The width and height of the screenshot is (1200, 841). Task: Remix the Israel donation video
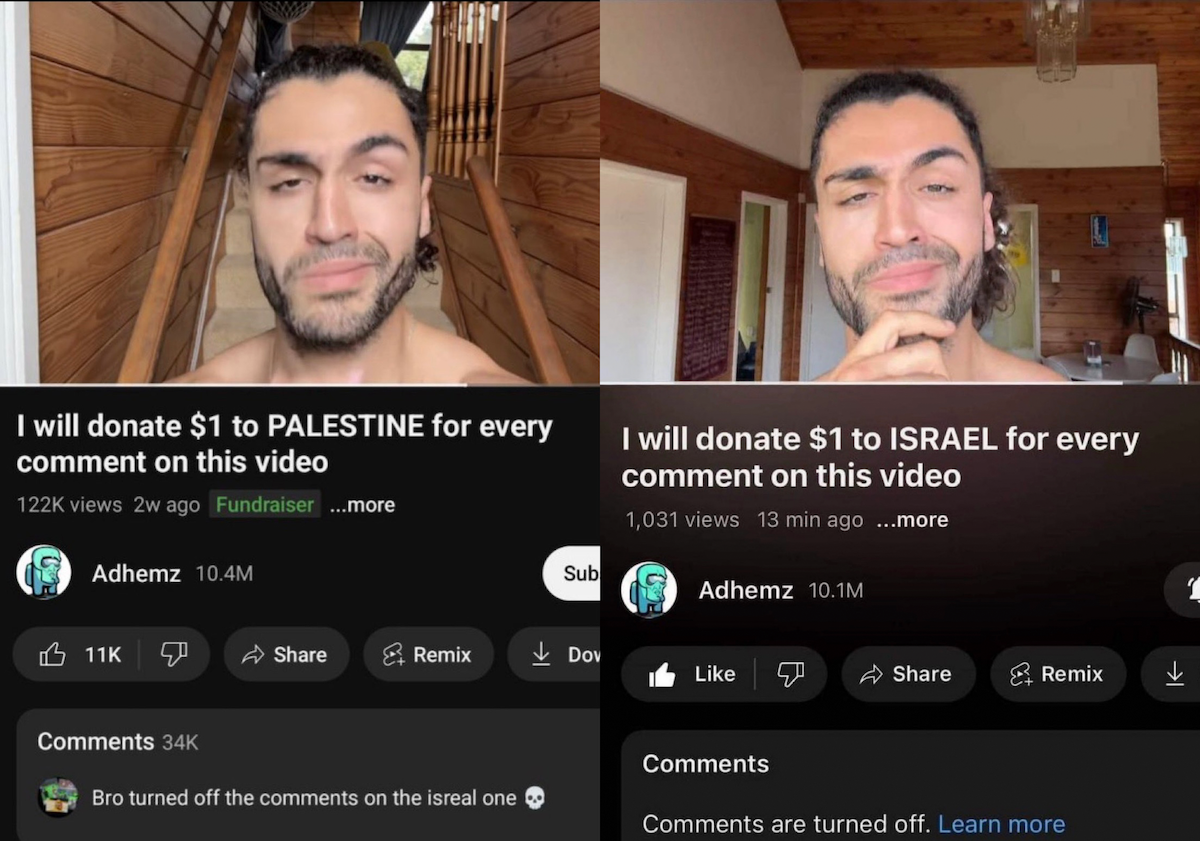tap(1058, 674)
